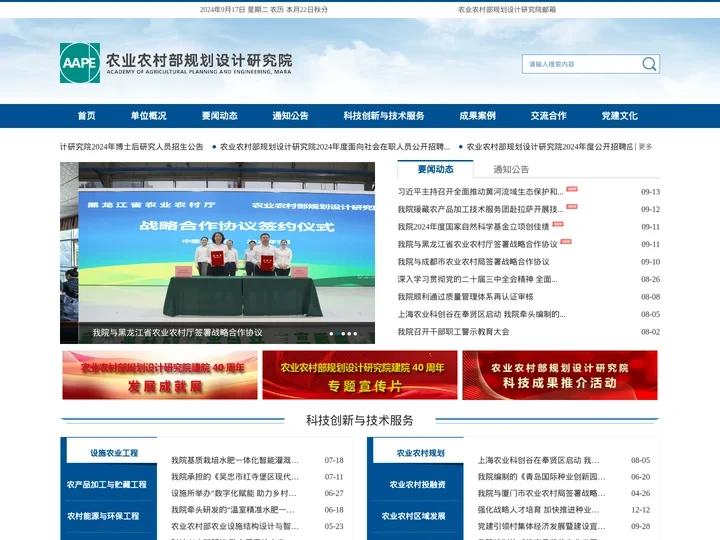Click the slideshow caption 我院与黑龙江省农业农村厅签署战略合作协议

click(x=178, y=332)
